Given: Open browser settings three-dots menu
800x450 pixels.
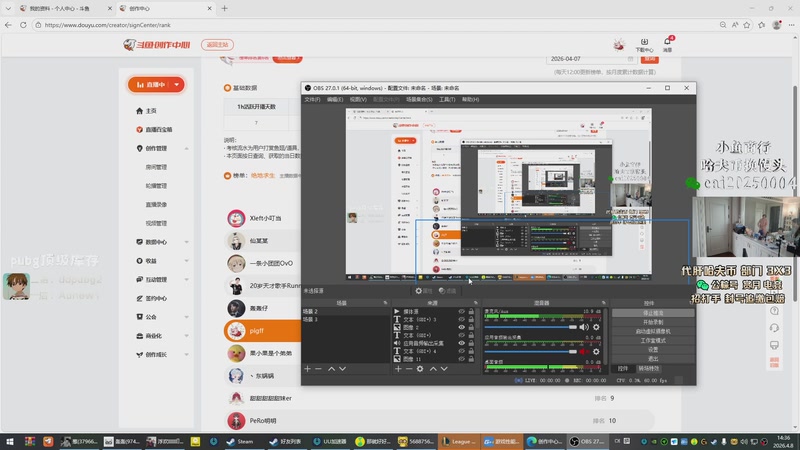Looking at the screenshot, I should click(791, 24).
